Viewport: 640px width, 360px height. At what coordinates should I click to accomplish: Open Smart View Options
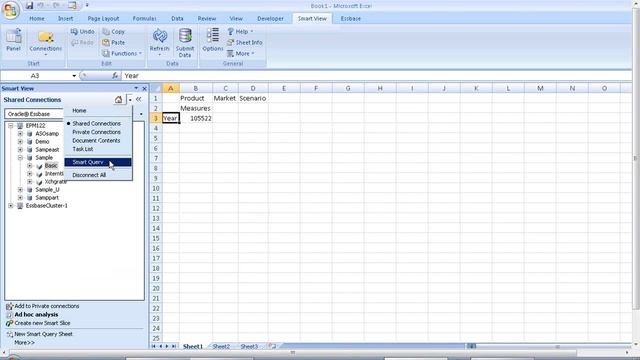tap(213, 40)
